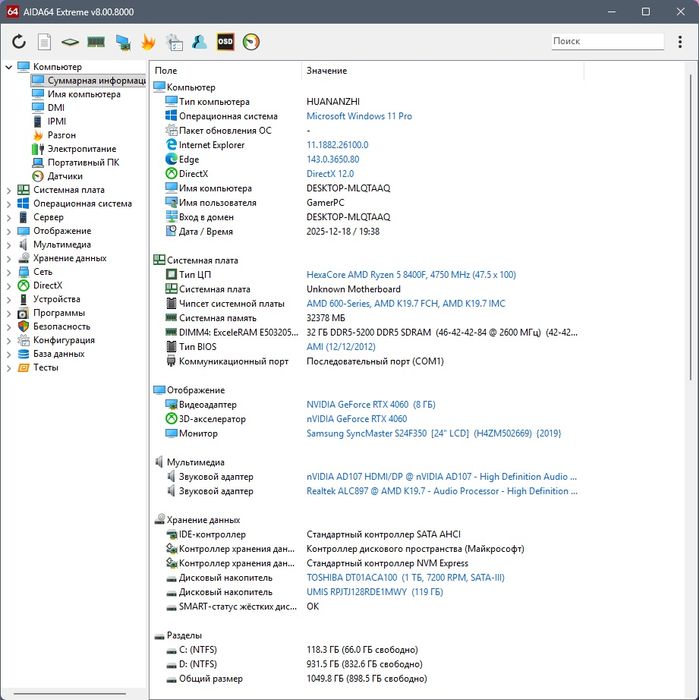Image resolution: width=699 pixels, height=700 pixels.
Task: Click the Samsung SyncMaster S24F350 link
Action: (x=433, y=433)
